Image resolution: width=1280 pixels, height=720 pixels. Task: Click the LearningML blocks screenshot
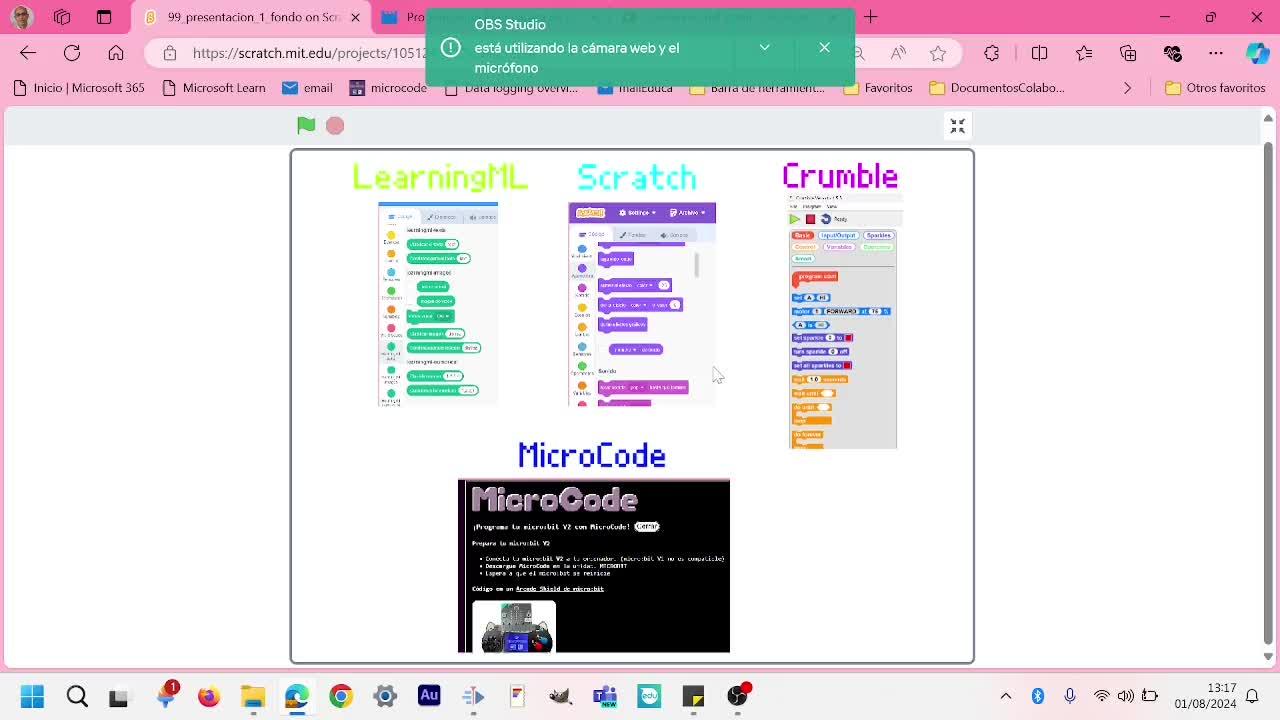pos(438,304)
